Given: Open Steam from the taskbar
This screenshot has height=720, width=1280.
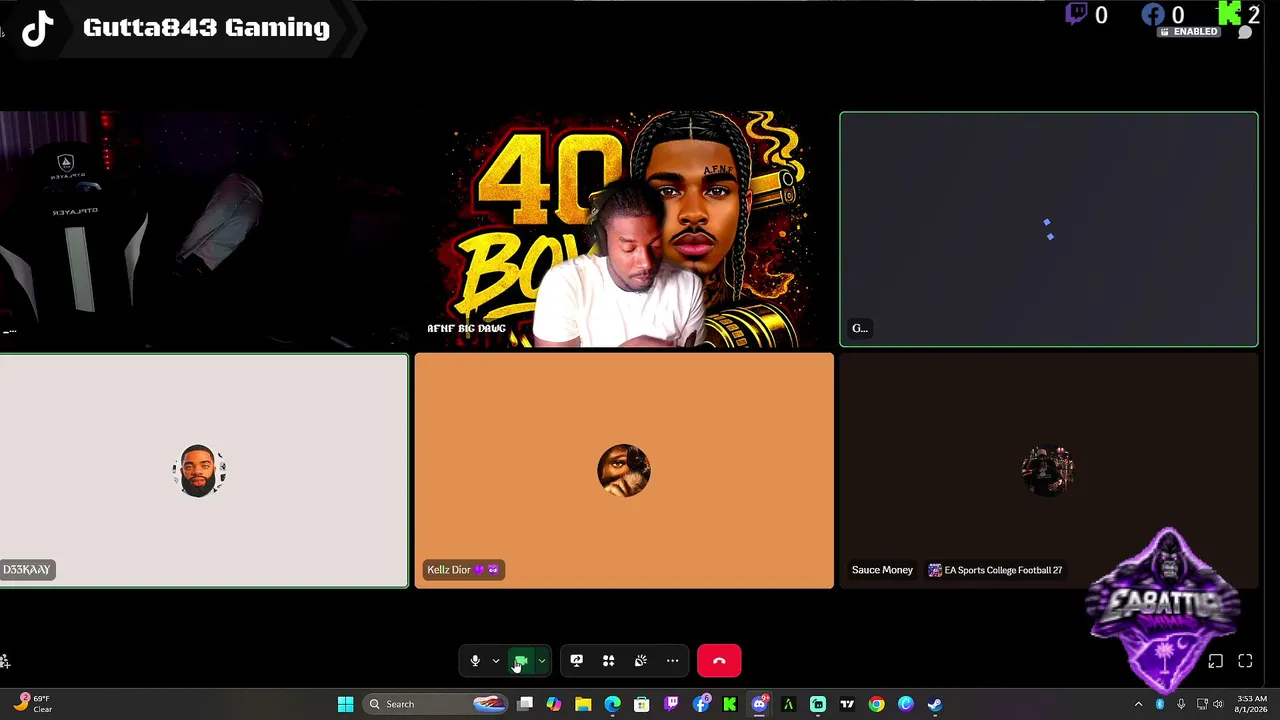Looking at the screenshot, I should [x=934, y=704].
